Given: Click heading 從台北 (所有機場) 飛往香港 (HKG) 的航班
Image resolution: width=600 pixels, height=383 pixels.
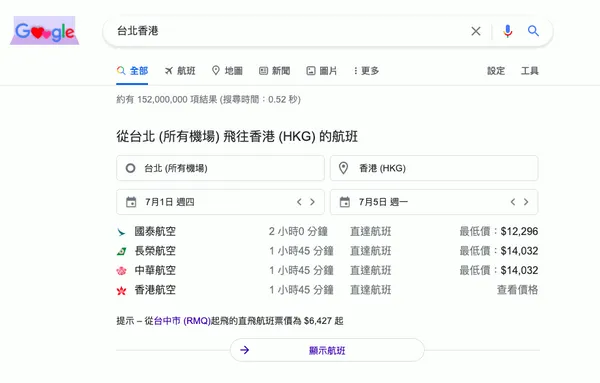Looking at the screenshot, I should pos(237,137).
